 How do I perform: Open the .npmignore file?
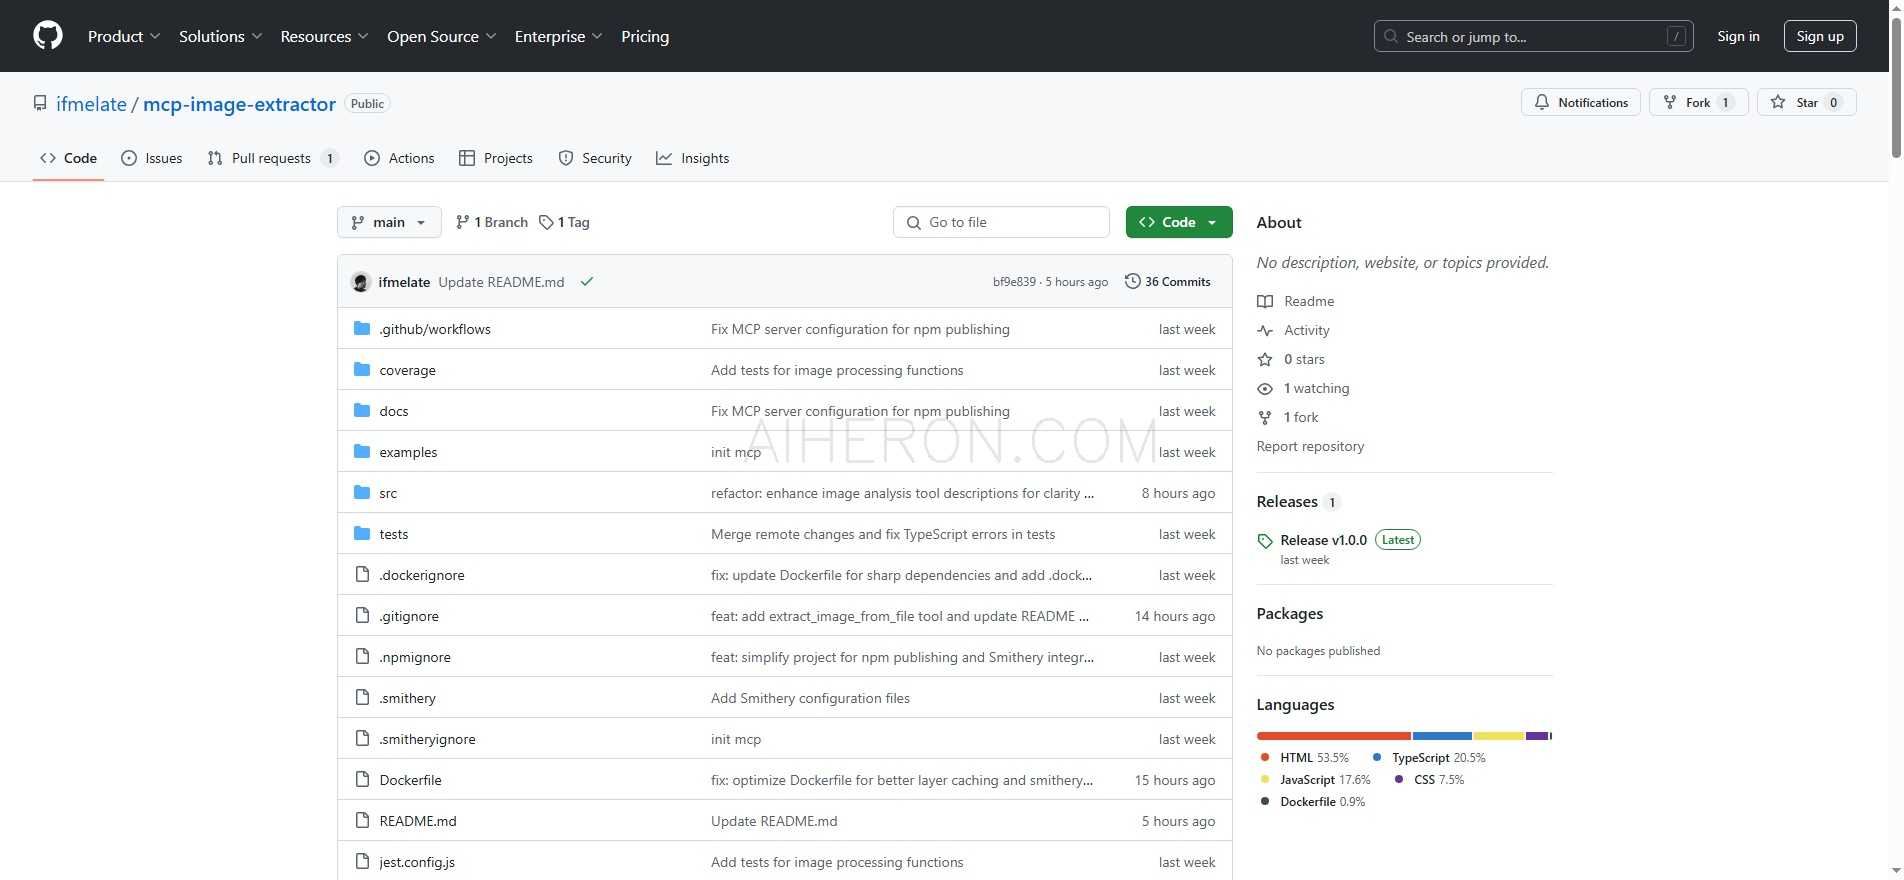[x=415, y=657]
